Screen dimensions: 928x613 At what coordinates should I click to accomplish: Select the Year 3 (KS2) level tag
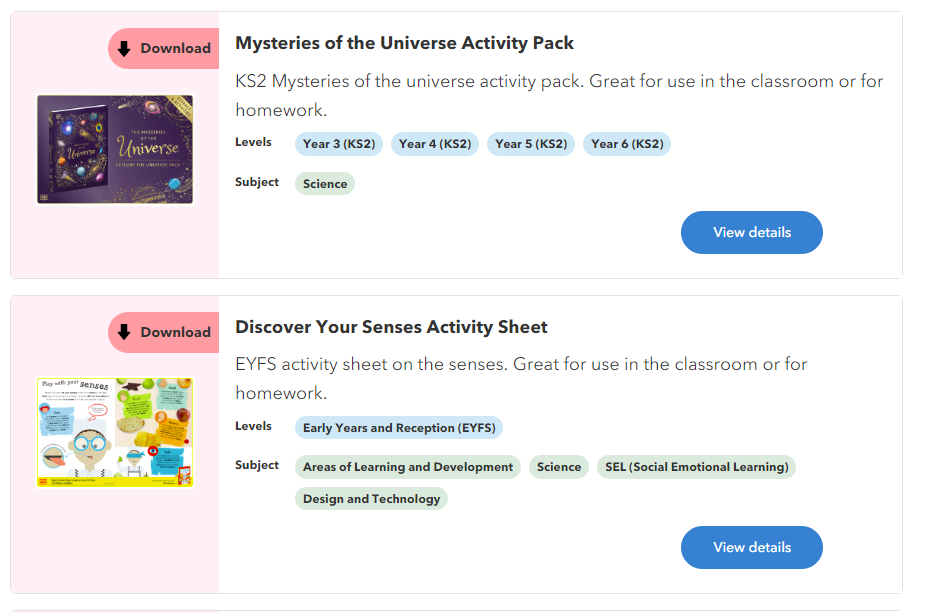pyautogui.click(x=339, y=144)
